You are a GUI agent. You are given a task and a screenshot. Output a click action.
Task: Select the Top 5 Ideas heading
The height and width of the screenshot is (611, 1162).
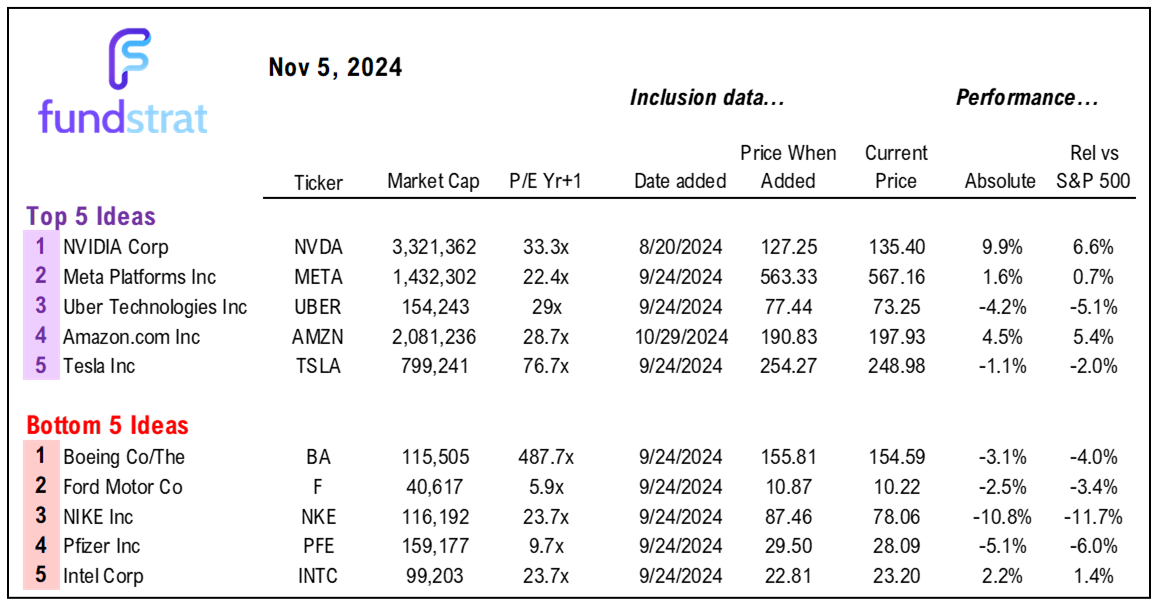tap(91, 217)
